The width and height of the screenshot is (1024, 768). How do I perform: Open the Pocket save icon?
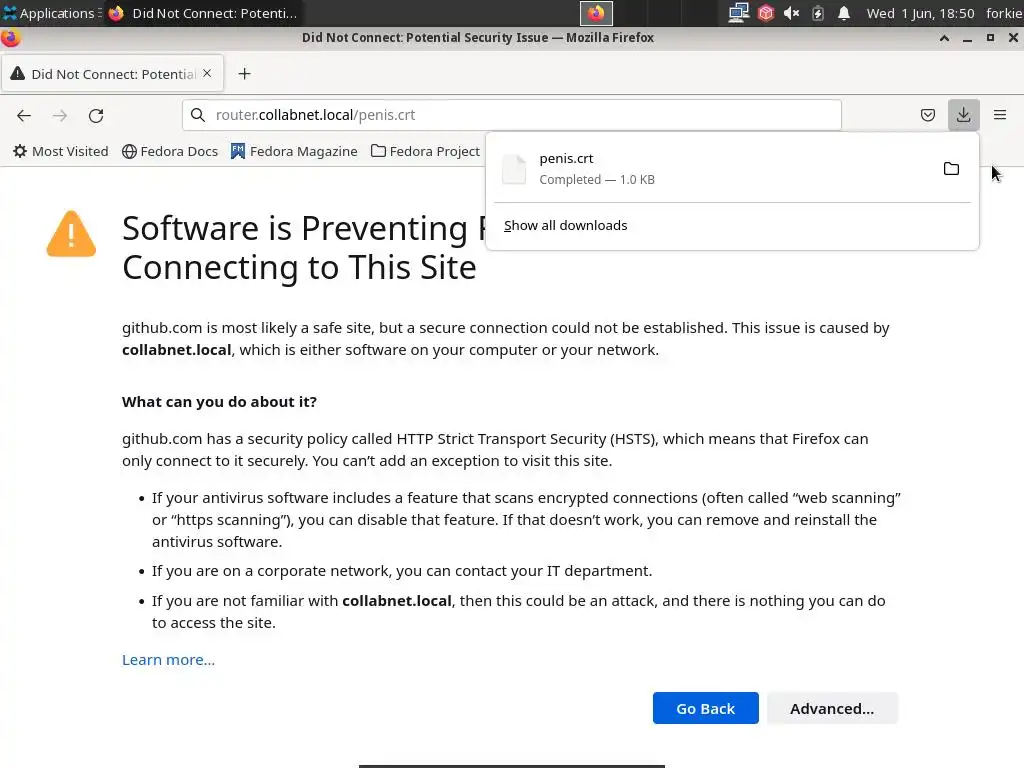(928, 115)
